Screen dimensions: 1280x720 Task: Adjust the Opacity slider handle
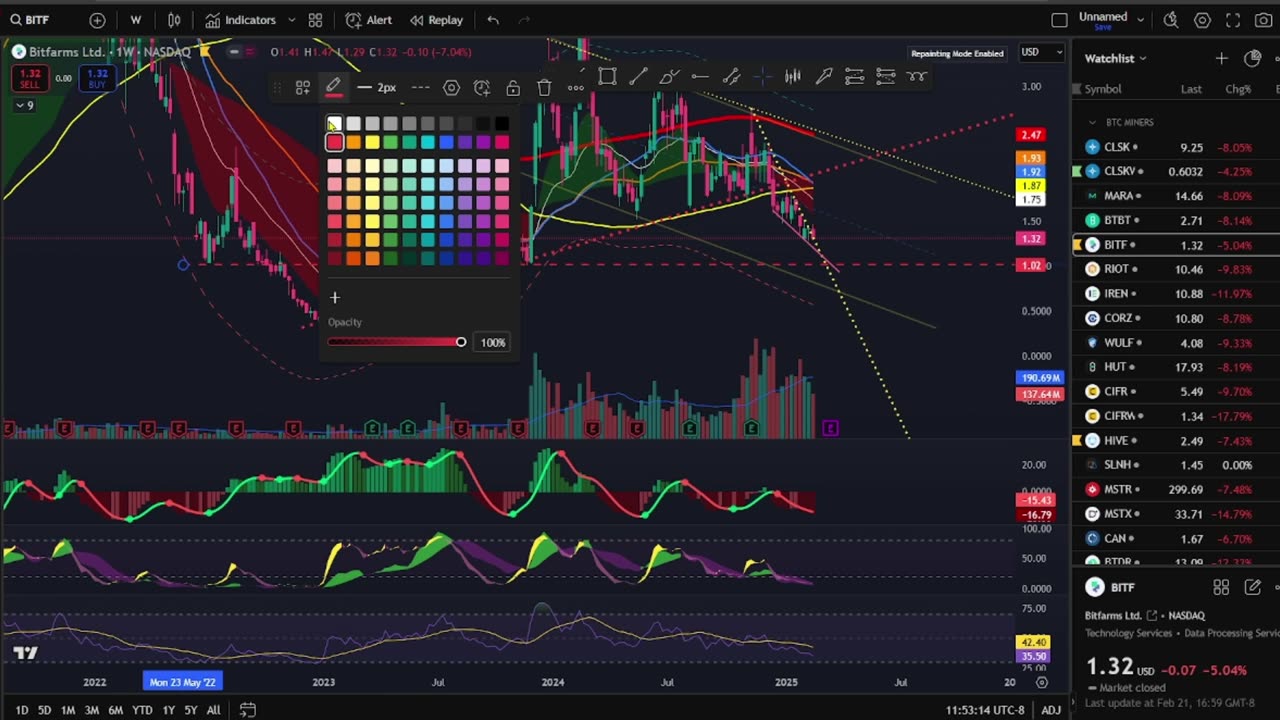(x=461, y=342)
